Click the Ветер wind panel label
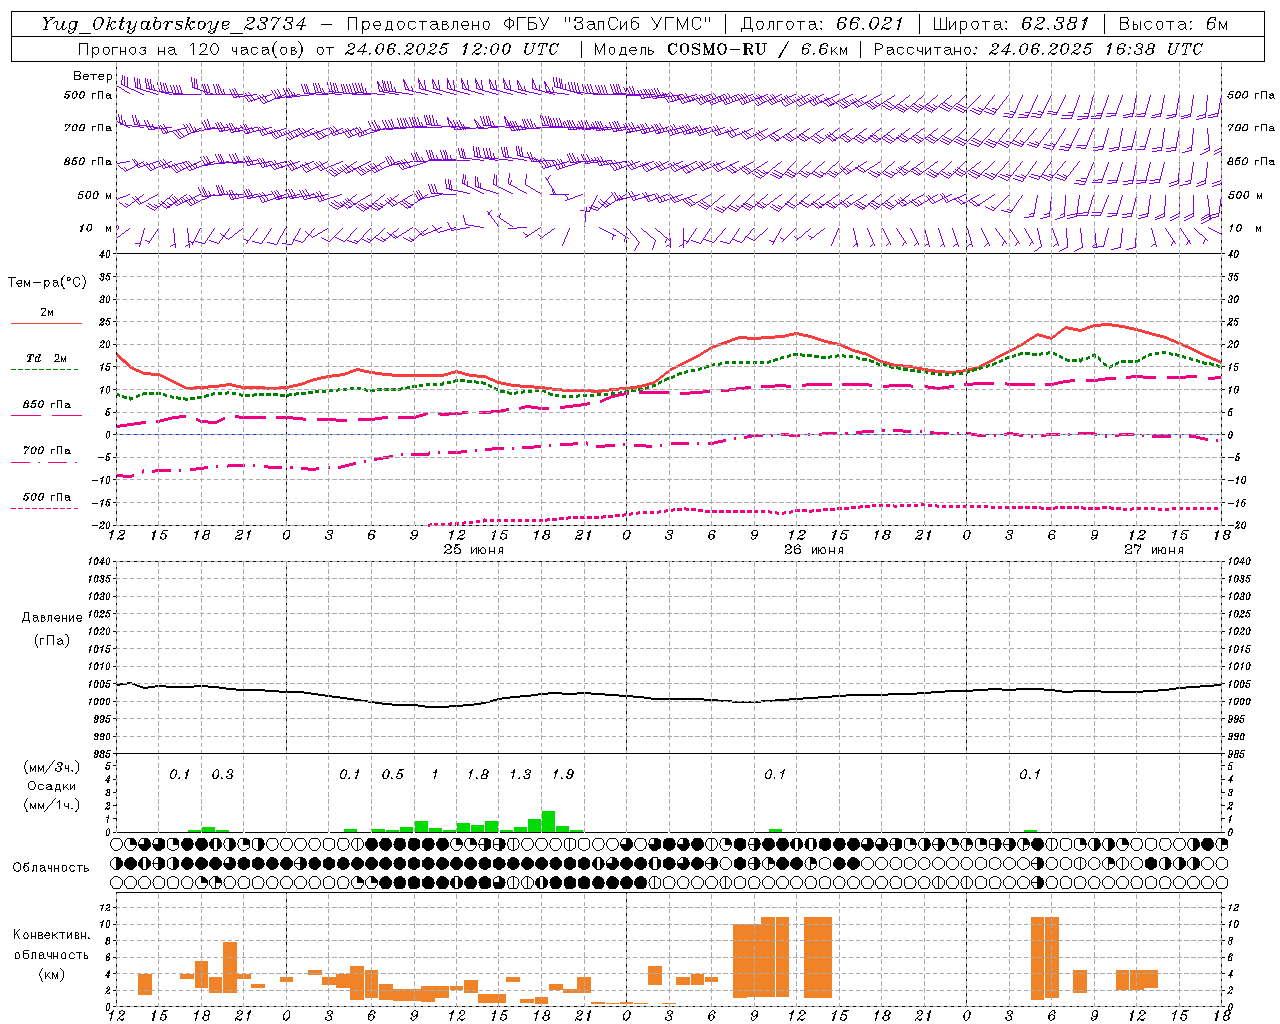Image resolution: width=1280 pixels, height=1024 pixels. click(x=92, y=76)
